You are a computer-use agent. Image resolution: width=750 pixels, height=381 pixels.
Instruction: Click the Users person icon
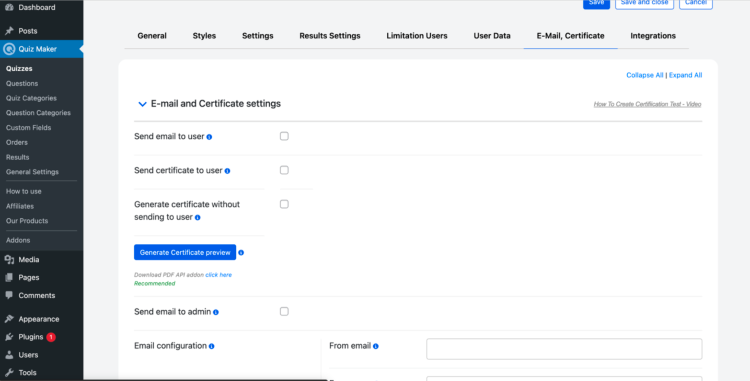point(9,355)
